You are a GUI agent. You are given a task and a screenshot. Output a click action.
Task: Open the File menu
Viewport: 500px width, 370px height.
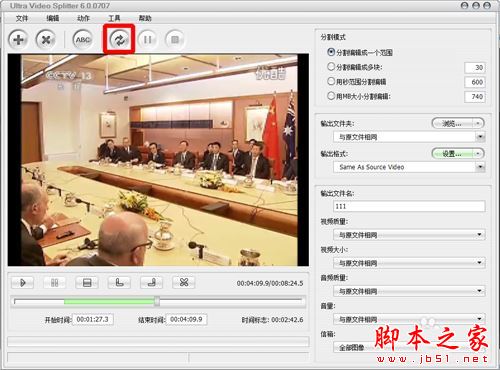pyautogui.click(x=22, y=18)
